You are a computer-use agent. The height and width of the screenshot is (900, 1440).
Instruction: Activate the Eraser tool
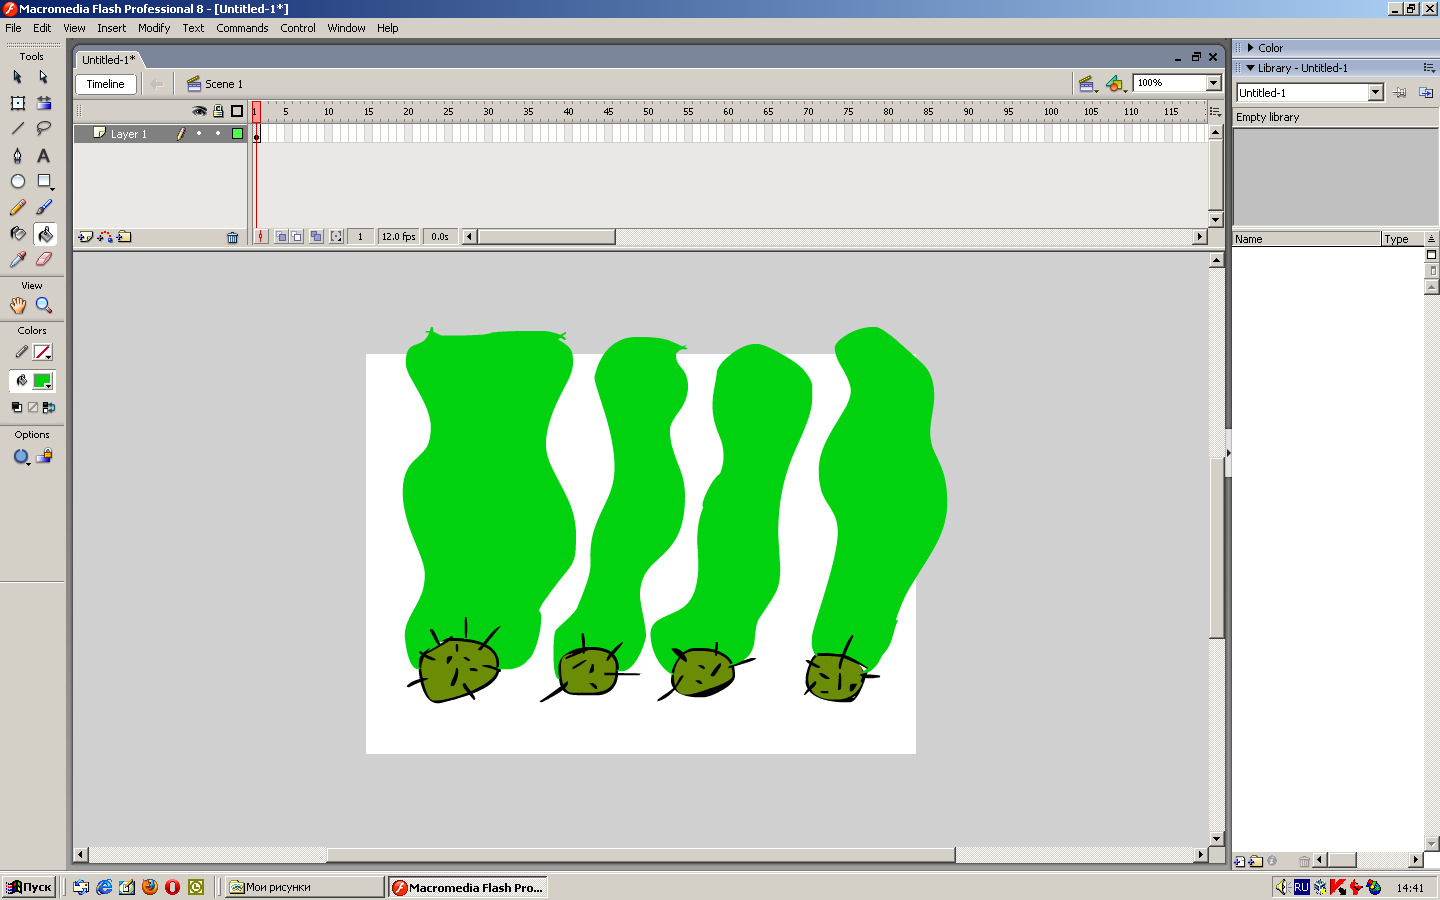click(x=43, y=259)
